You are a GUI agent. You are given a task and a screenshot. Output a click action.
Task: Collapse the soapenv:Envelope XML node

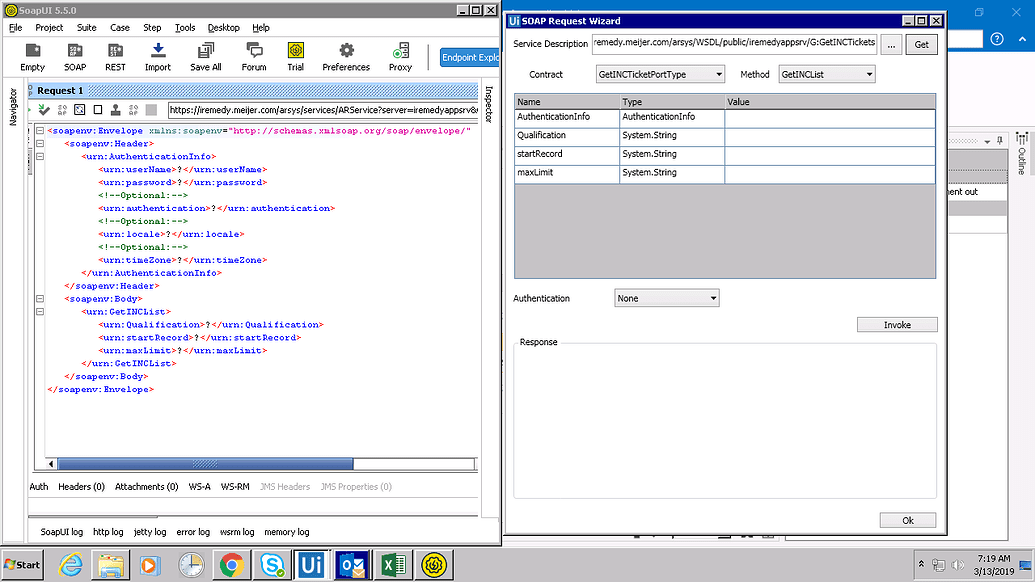pyautogui.click(x=38, y=131)
